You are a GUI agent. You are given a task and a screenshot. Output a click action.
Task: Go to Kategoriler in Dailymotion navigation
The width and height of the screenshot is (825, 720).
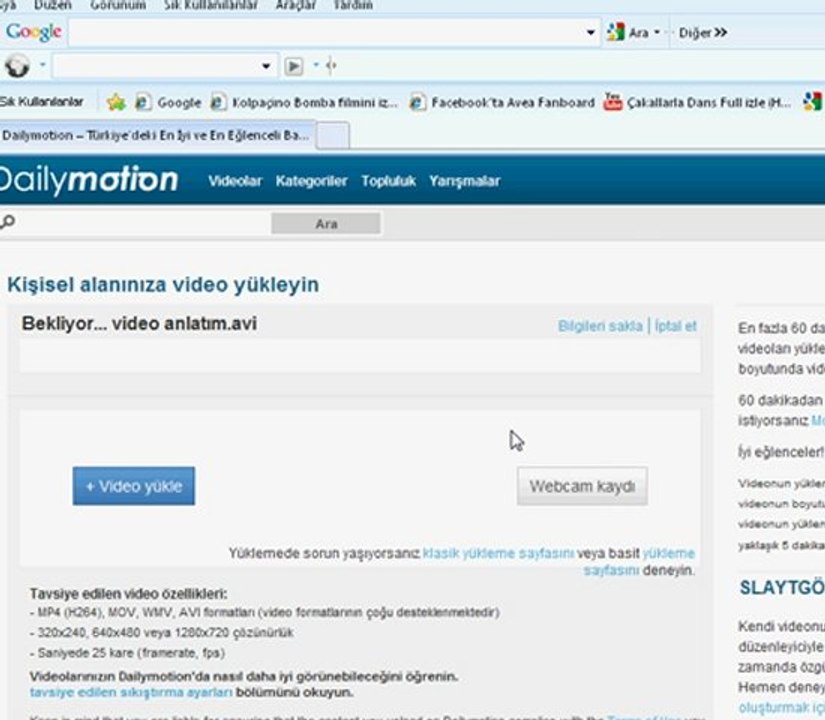click(x=311, y=181)
